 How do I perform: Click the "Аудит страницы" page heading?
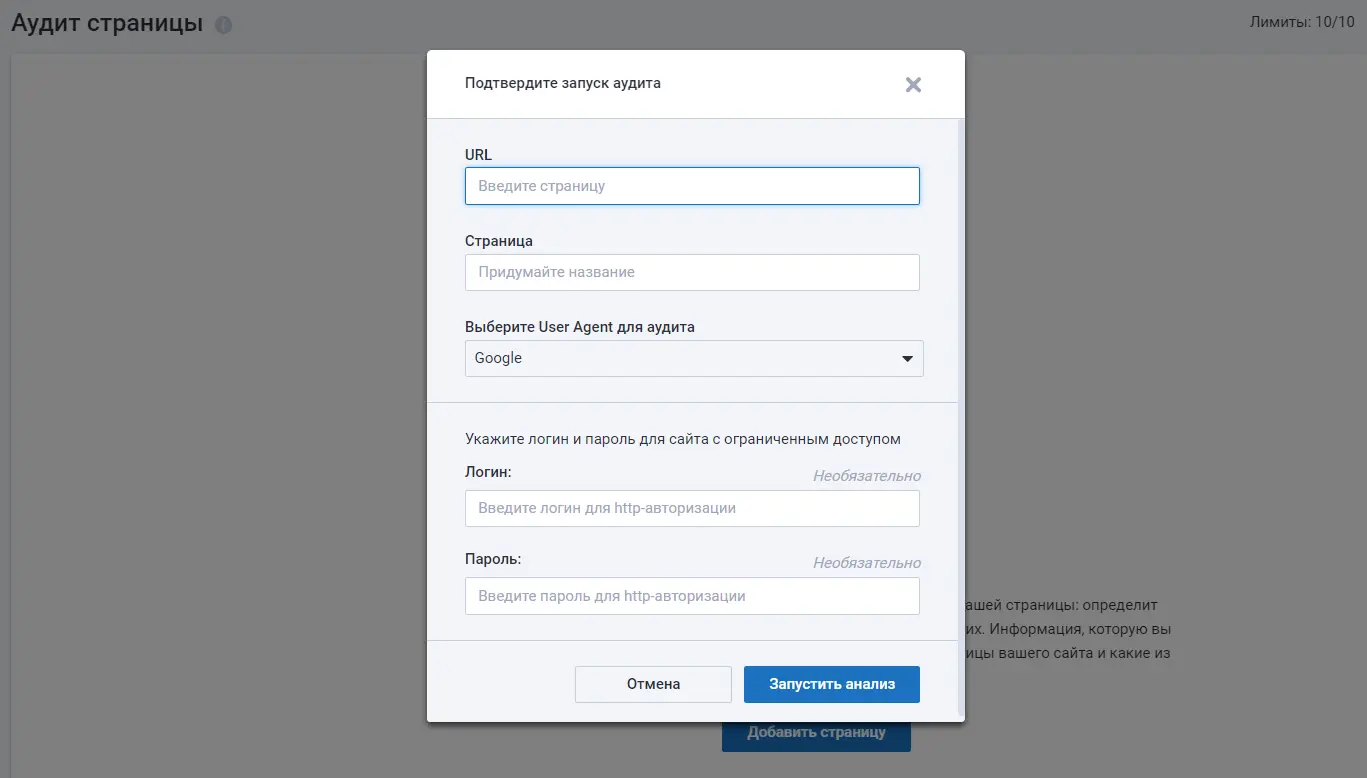107,24
